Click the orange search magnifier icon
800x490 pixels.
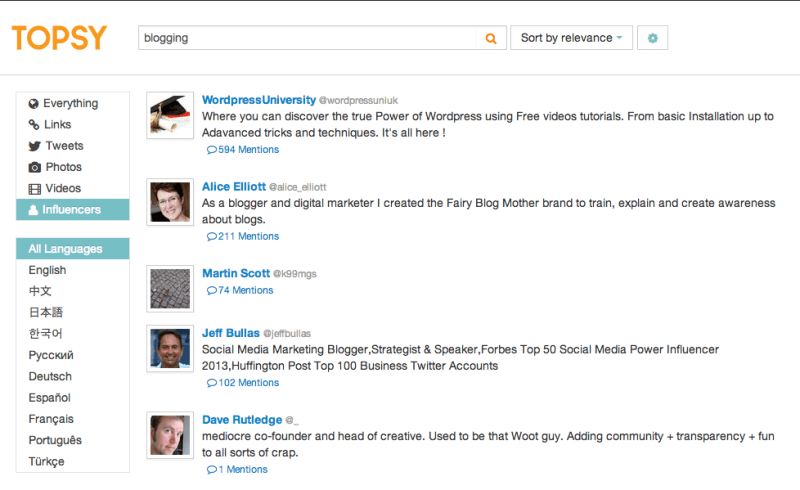point(491,38)
